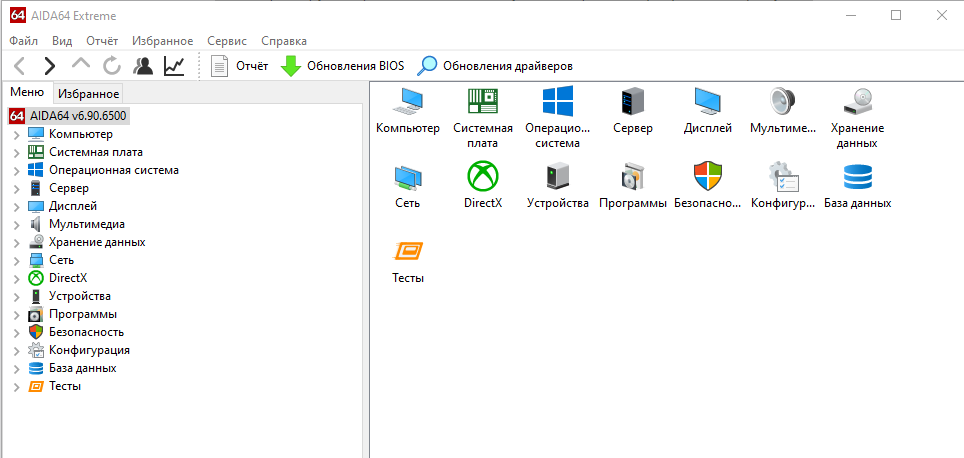Expand the DirectX tree node

[x=17, y=278]
